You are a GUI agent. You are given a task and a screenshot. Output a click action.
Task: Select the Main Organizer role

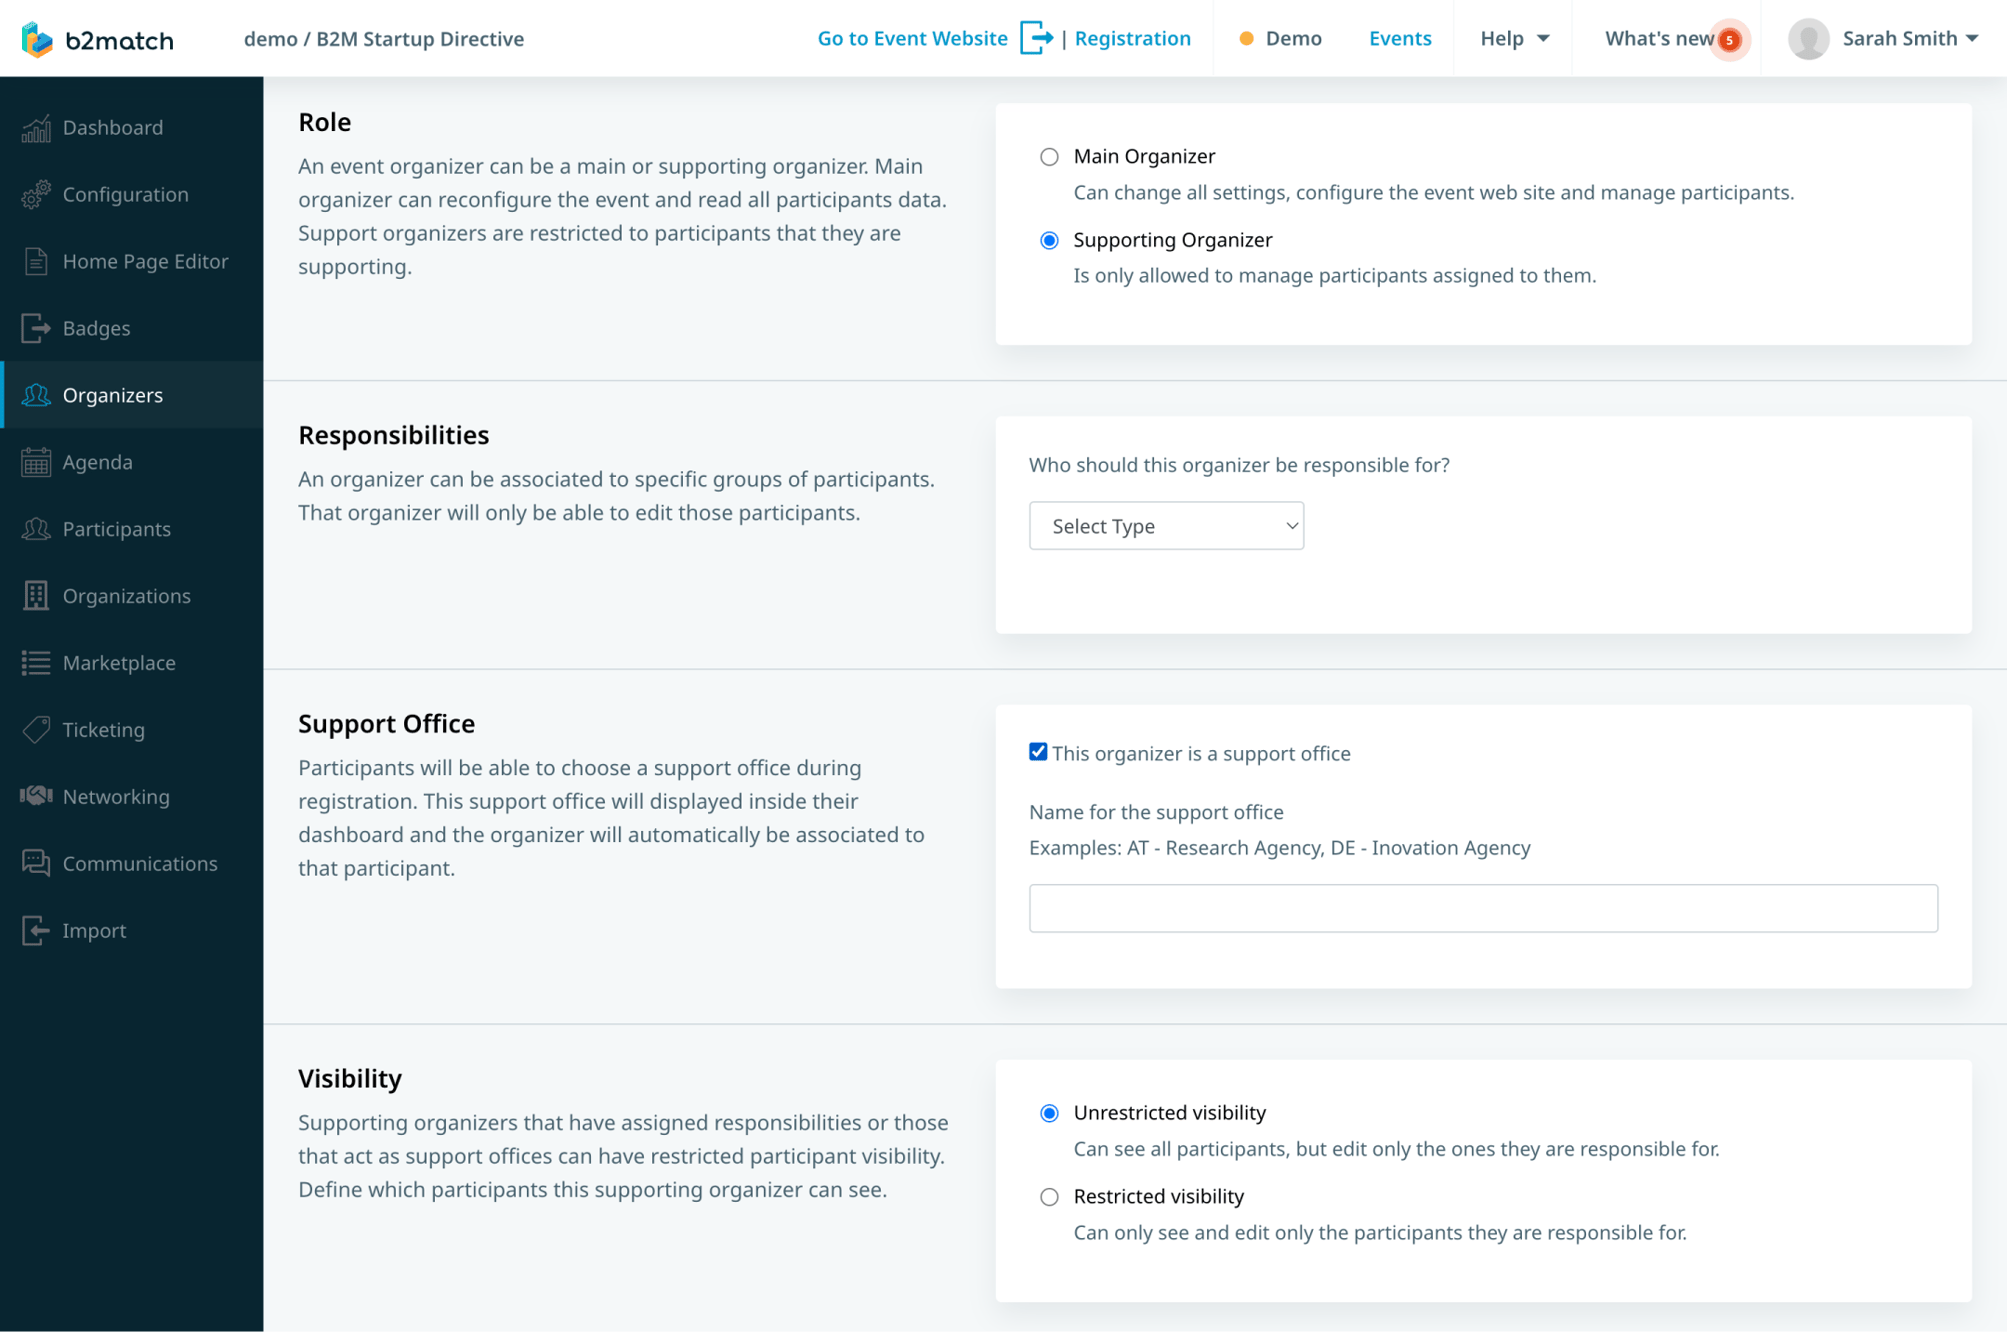(1048, 156)
